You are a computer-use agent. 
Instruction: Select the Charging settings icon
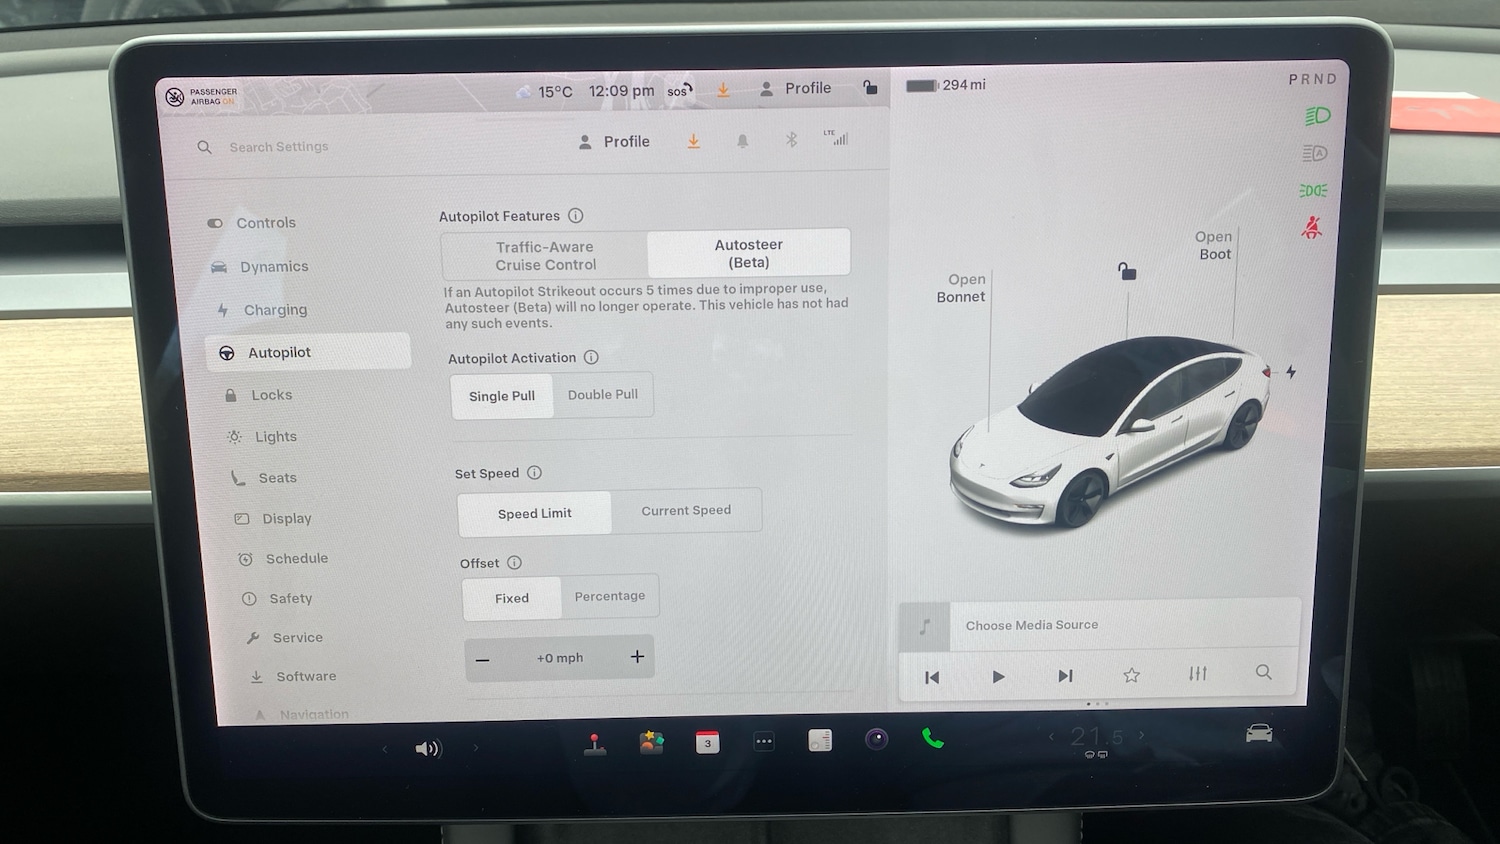point(224,310)
